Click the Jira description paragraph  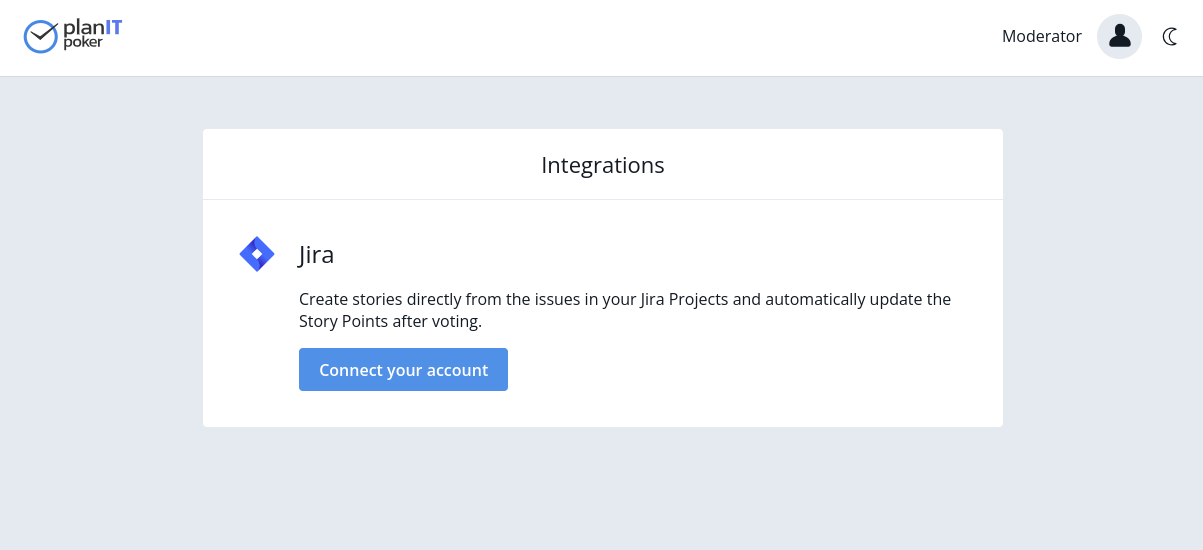pyautogui.click(x=625, y=310)
